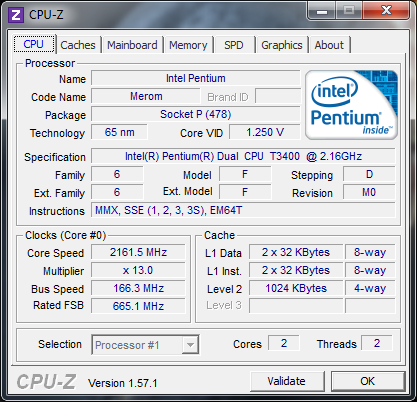Viewport: 417px width, 402px height.
Task: Select the Memory tab
Action: point(188,45)
